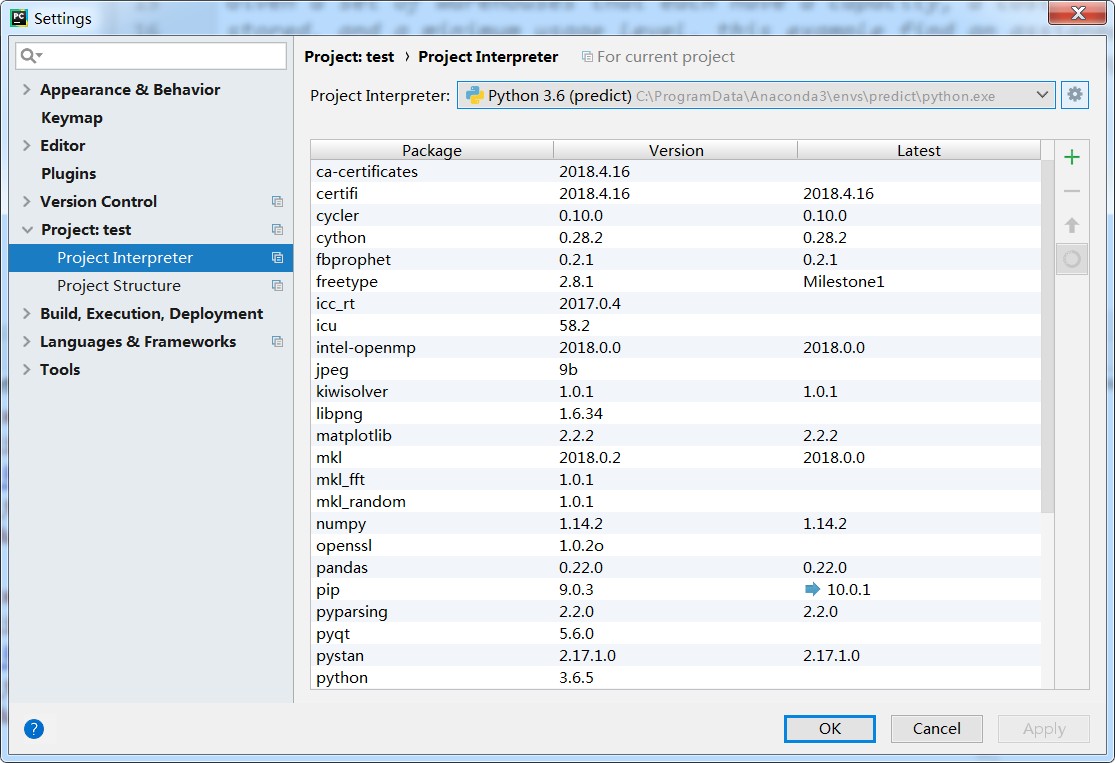1115x763 pixels.
Task: Select the pandas package row
Action: 676,568
